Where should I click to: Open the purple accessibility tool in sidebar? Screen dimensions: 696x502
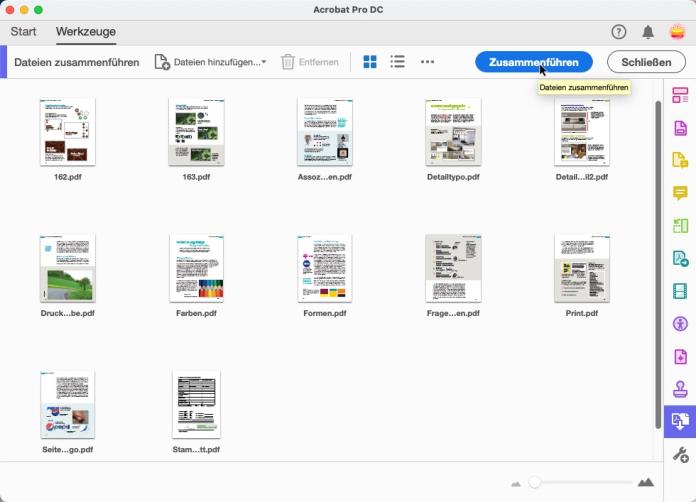click(x=680, y=323)
